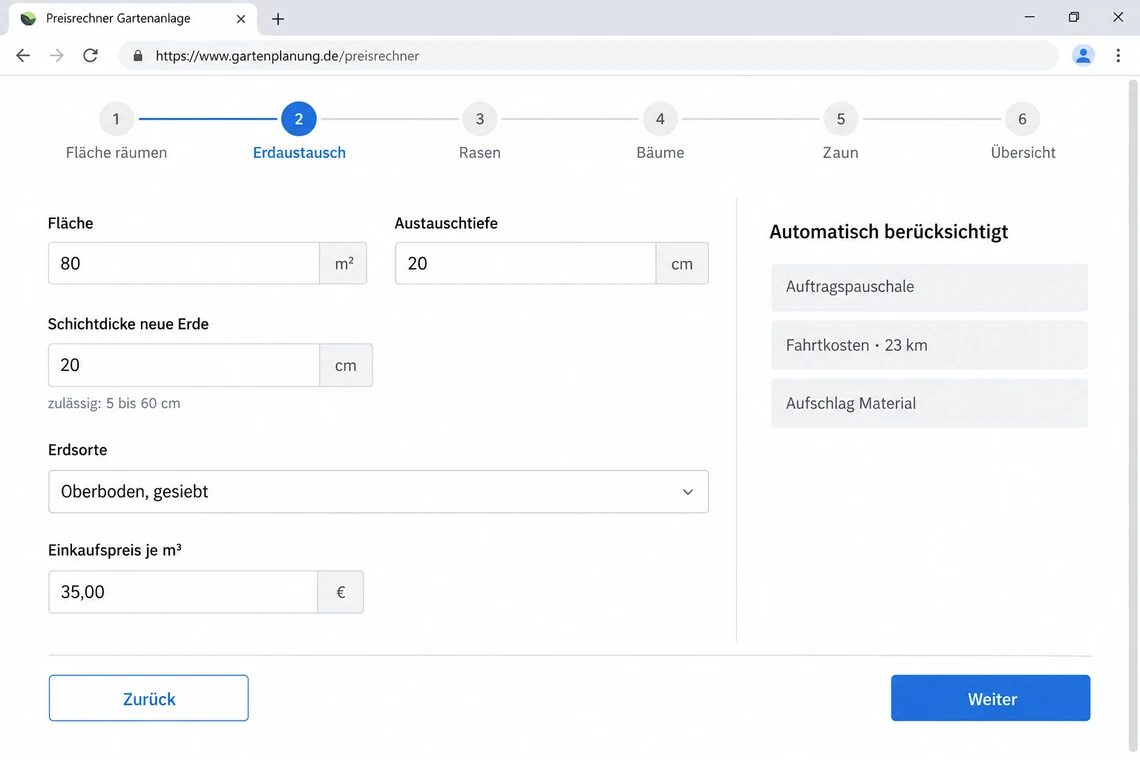Viewport: 1140px width, 760px height.
Task: Click the tab's leaf favicon
Action: tap(28, 18)
